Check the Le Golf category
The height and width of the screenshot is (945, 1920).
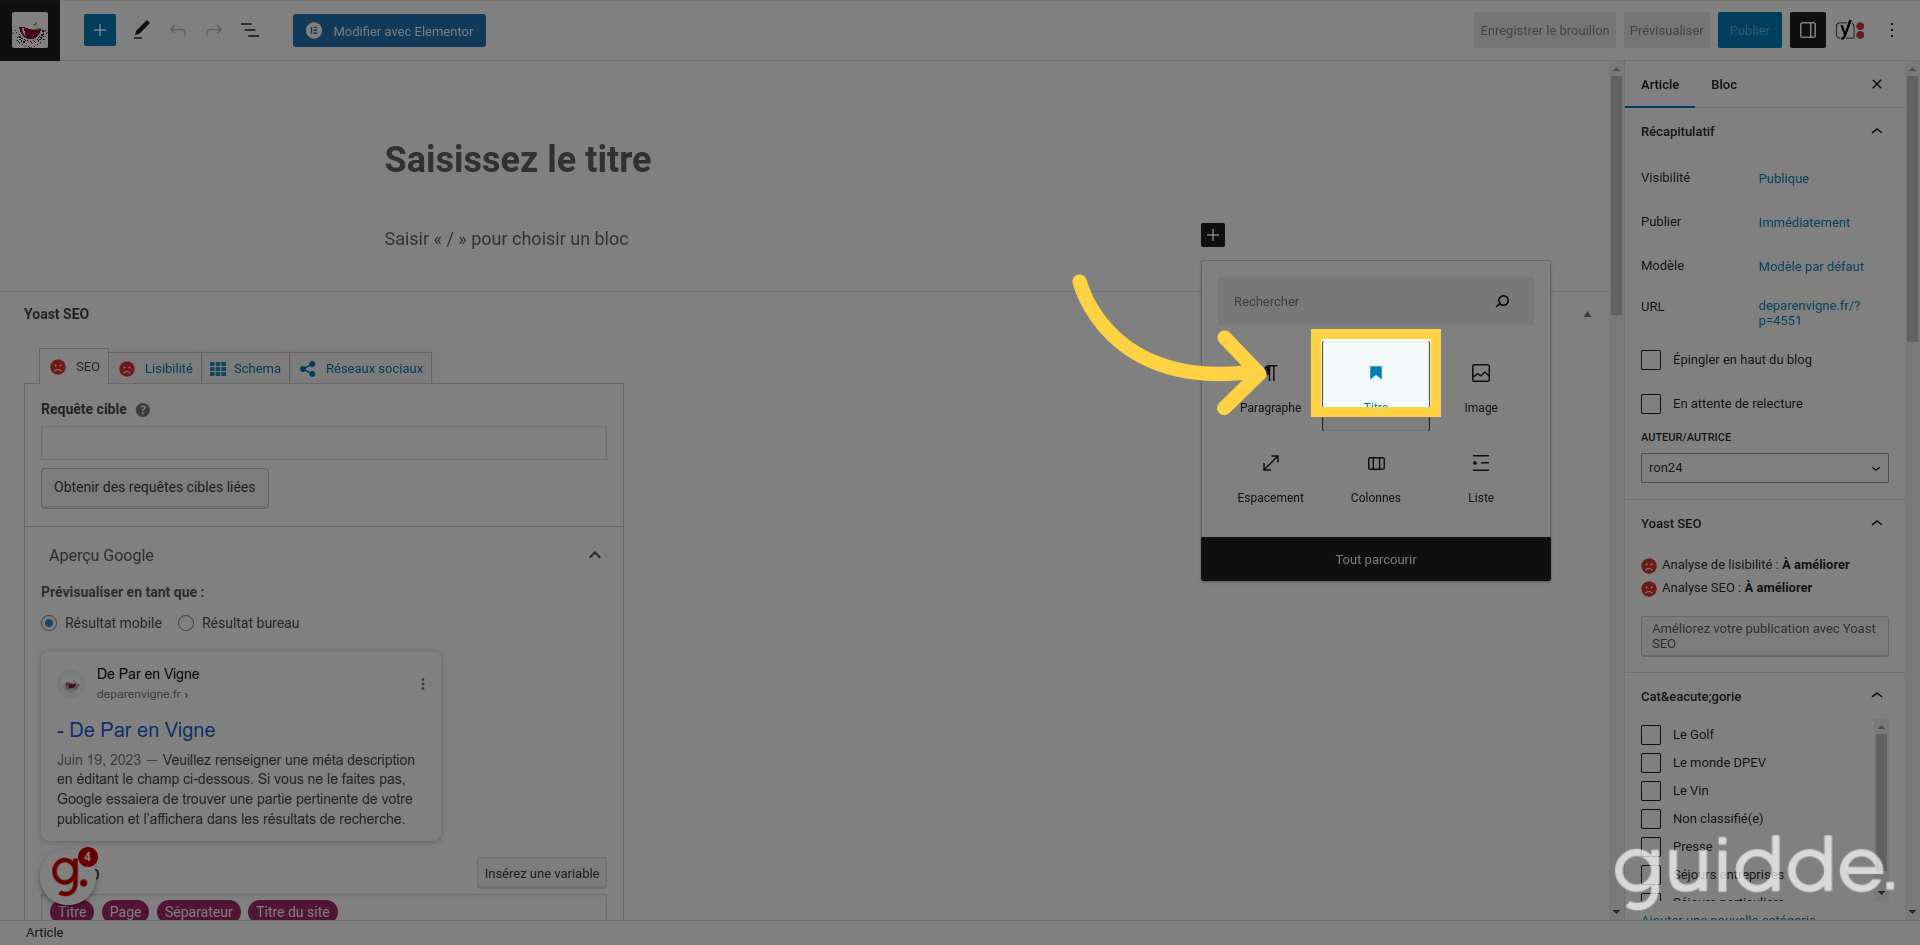tap(1651, 735)
